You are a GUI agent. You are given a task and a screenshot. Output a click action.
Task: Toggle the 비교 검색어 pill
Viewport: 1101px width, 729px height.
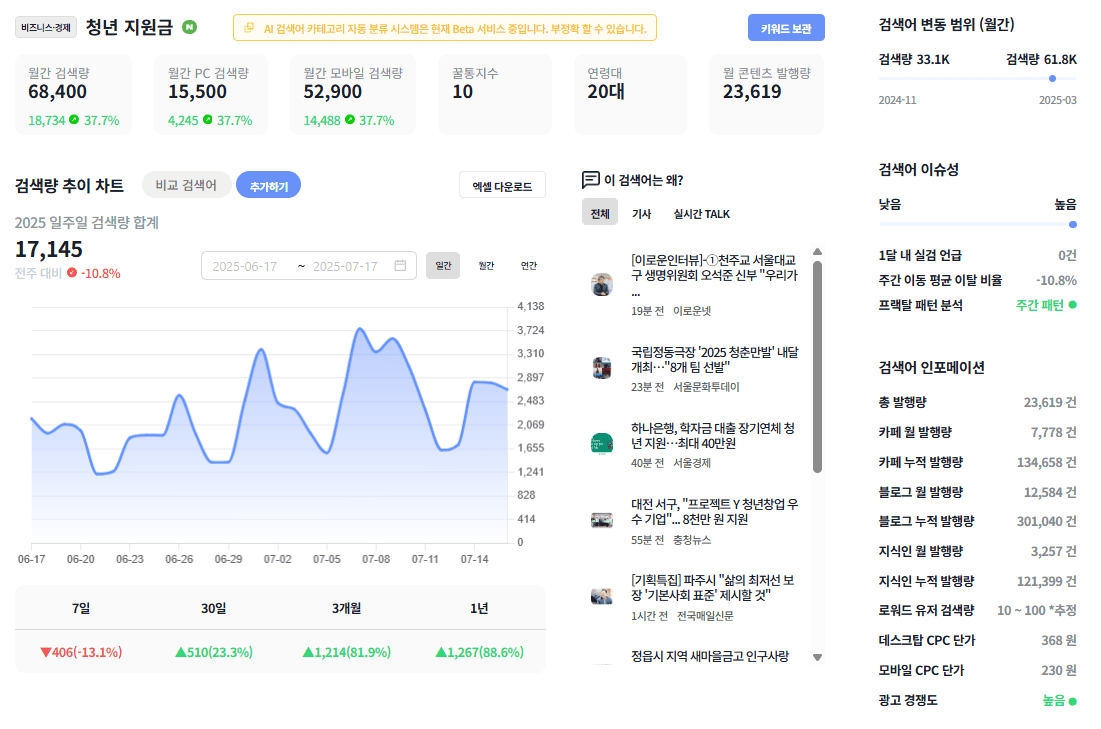[186, 185]
